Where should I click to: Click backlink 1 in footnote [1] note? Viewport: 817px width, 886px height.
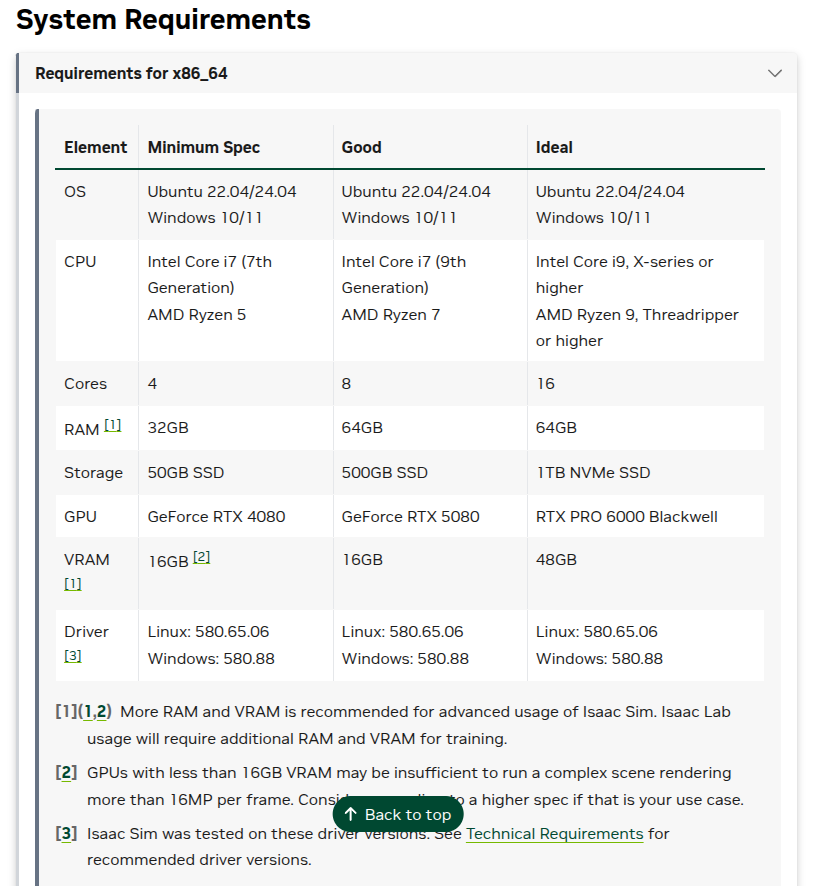point(88,711)
